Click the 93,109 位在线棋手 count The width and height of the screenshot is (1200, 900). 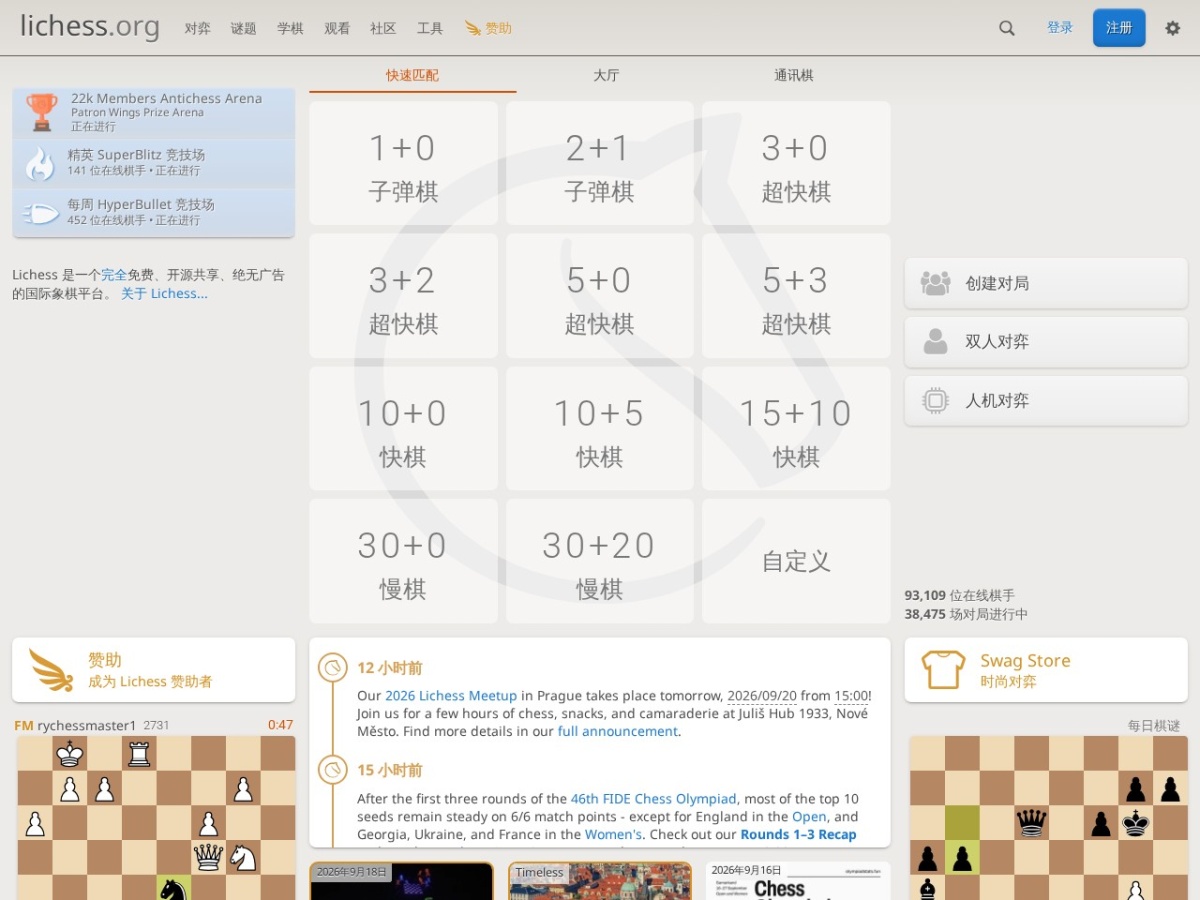[x=960, y=595]
